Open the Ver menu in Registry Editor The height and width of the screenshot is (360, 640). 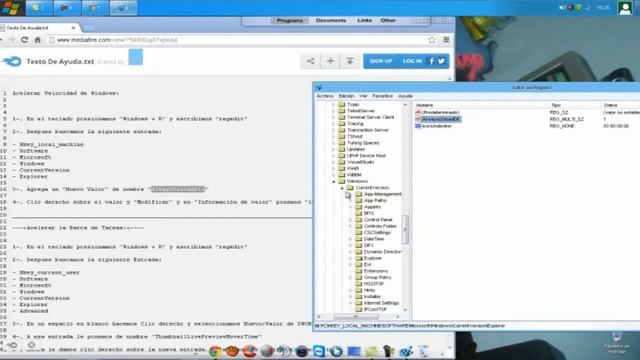tap(363, 96)
